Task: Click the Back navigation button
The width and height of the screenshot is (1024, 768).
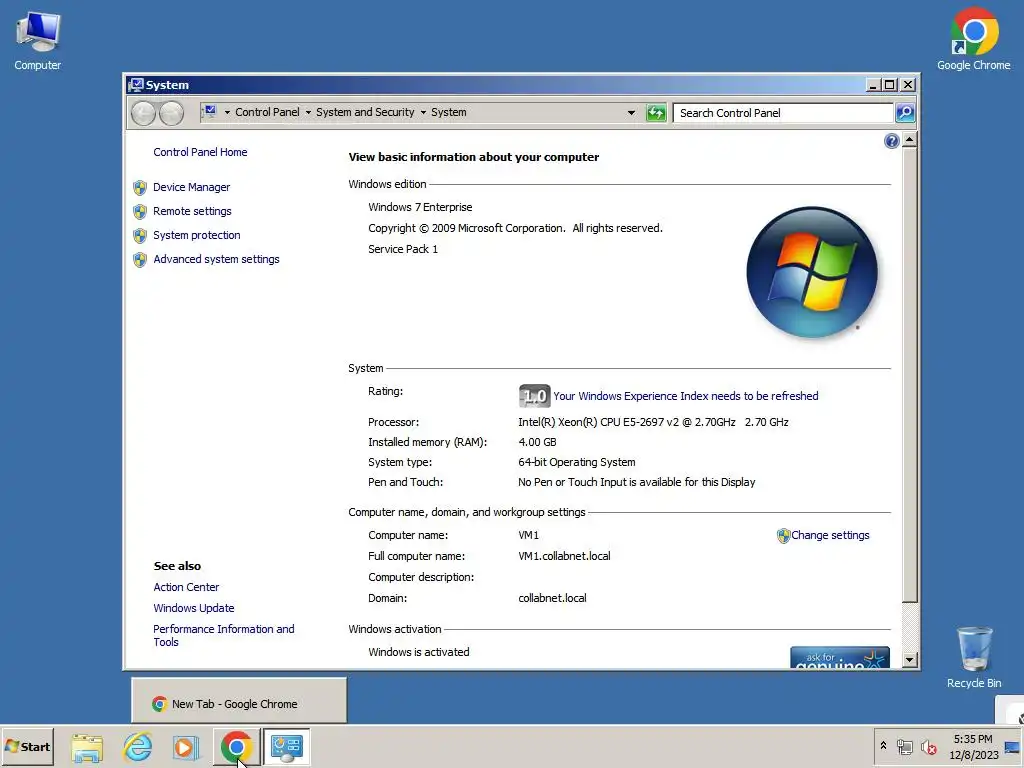Action: pyautogui.click(x=143, y=114)
